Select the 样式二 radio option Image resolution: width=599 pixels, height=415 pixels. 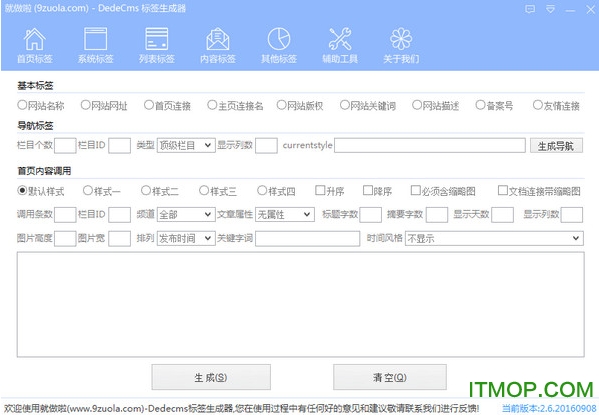pyautogui.click(x=146, y=190)
